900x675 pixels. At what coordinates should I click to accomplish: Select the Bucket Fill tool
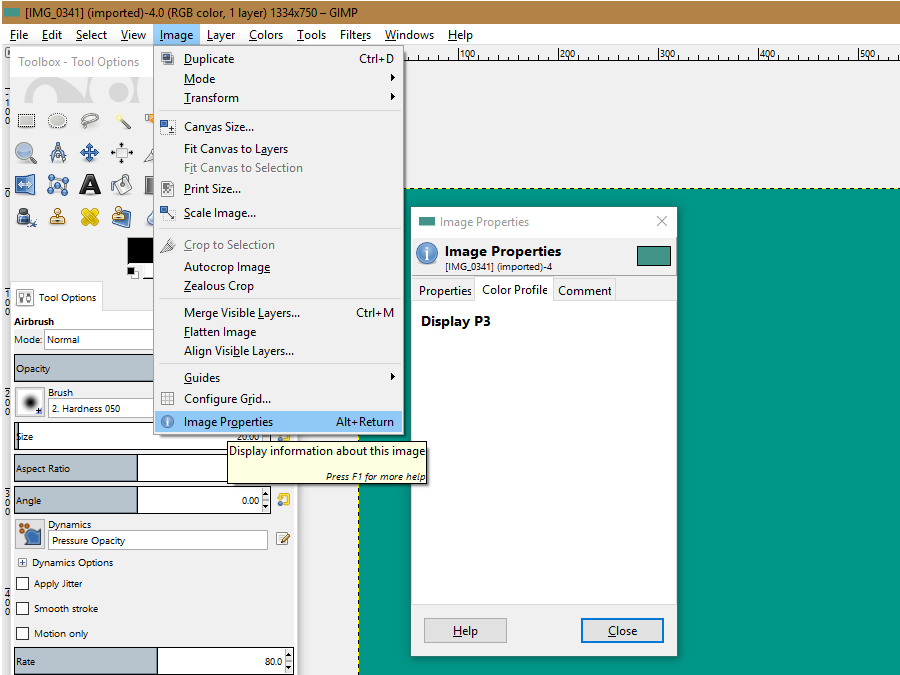click(122, 185)
